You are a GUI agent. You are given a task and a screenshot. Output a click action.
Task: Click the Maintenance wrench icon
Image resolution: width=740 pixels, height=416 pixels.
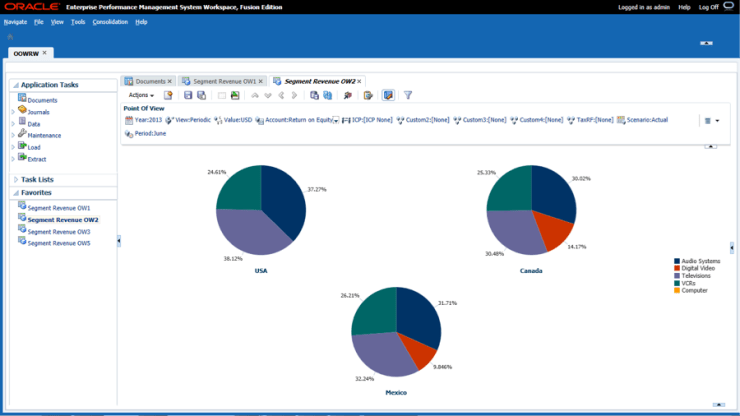click(22, 134)
